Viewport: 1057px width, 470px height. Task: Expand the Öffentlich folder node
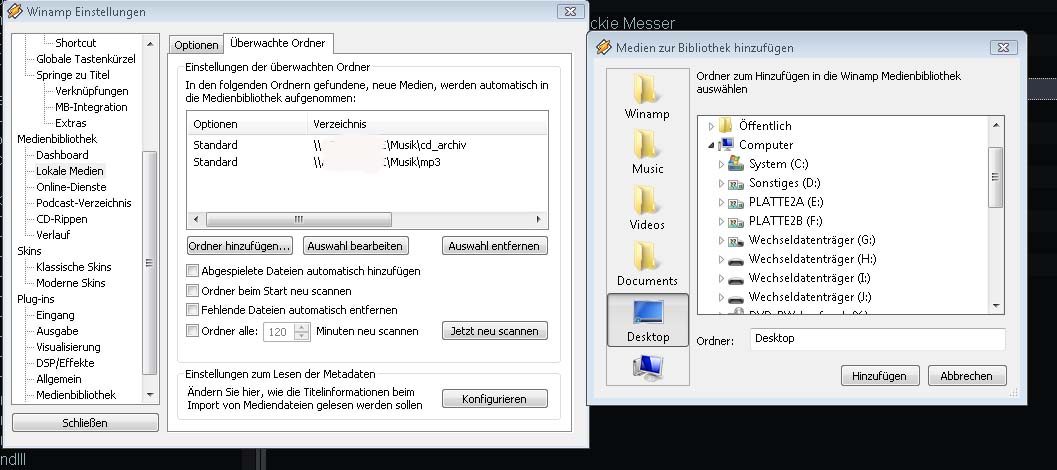[x=711, y=126]
